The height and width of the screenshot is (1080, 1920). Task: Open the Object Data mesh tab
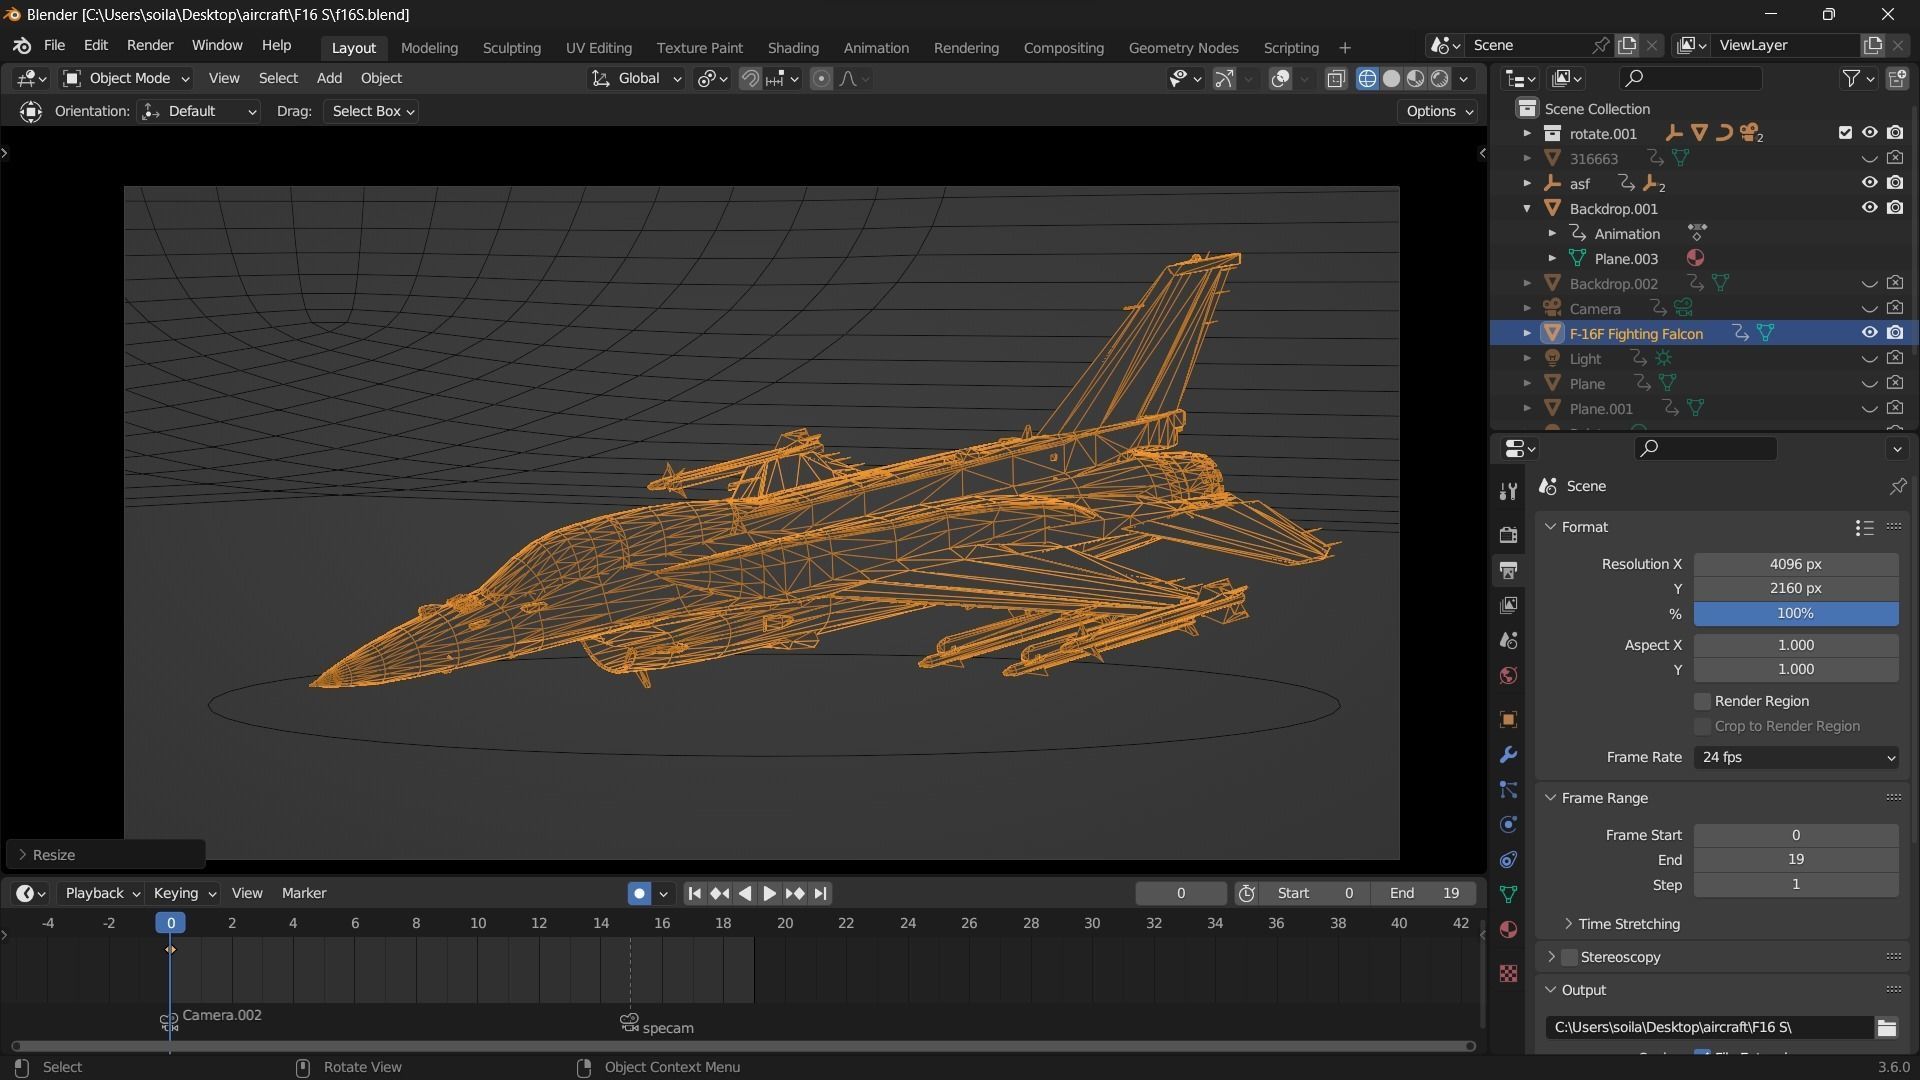coord(1508,895)
